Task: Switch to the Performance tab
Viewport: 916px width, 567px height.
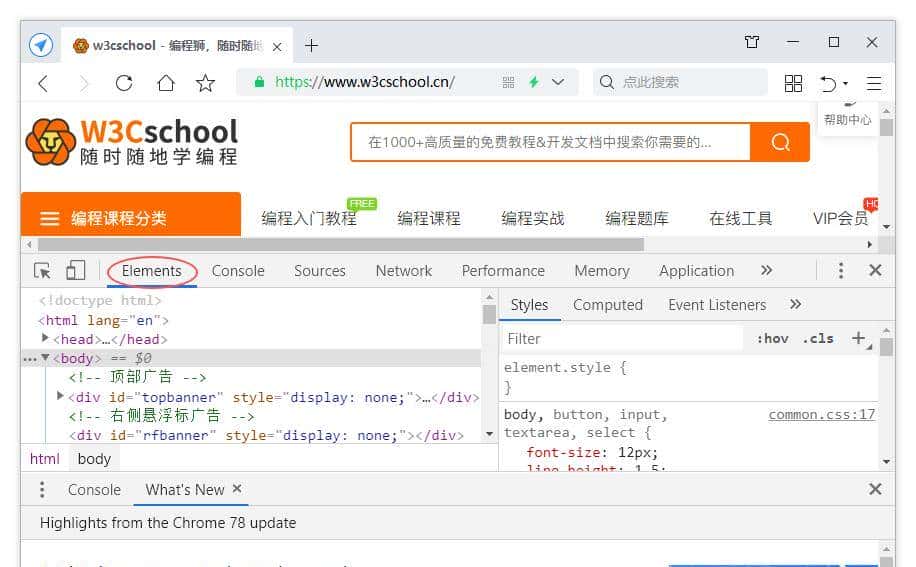Action: pyautogui.click(x=503, y=271)
